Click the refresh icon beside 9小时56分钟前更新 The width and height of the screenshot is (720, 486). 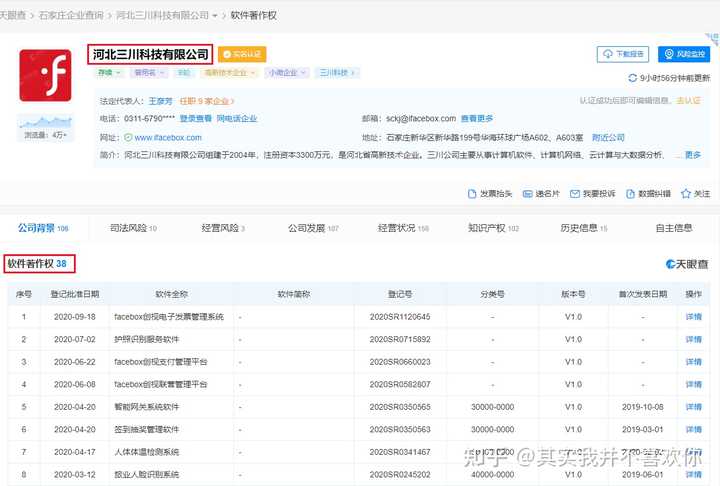pos(632,78)
